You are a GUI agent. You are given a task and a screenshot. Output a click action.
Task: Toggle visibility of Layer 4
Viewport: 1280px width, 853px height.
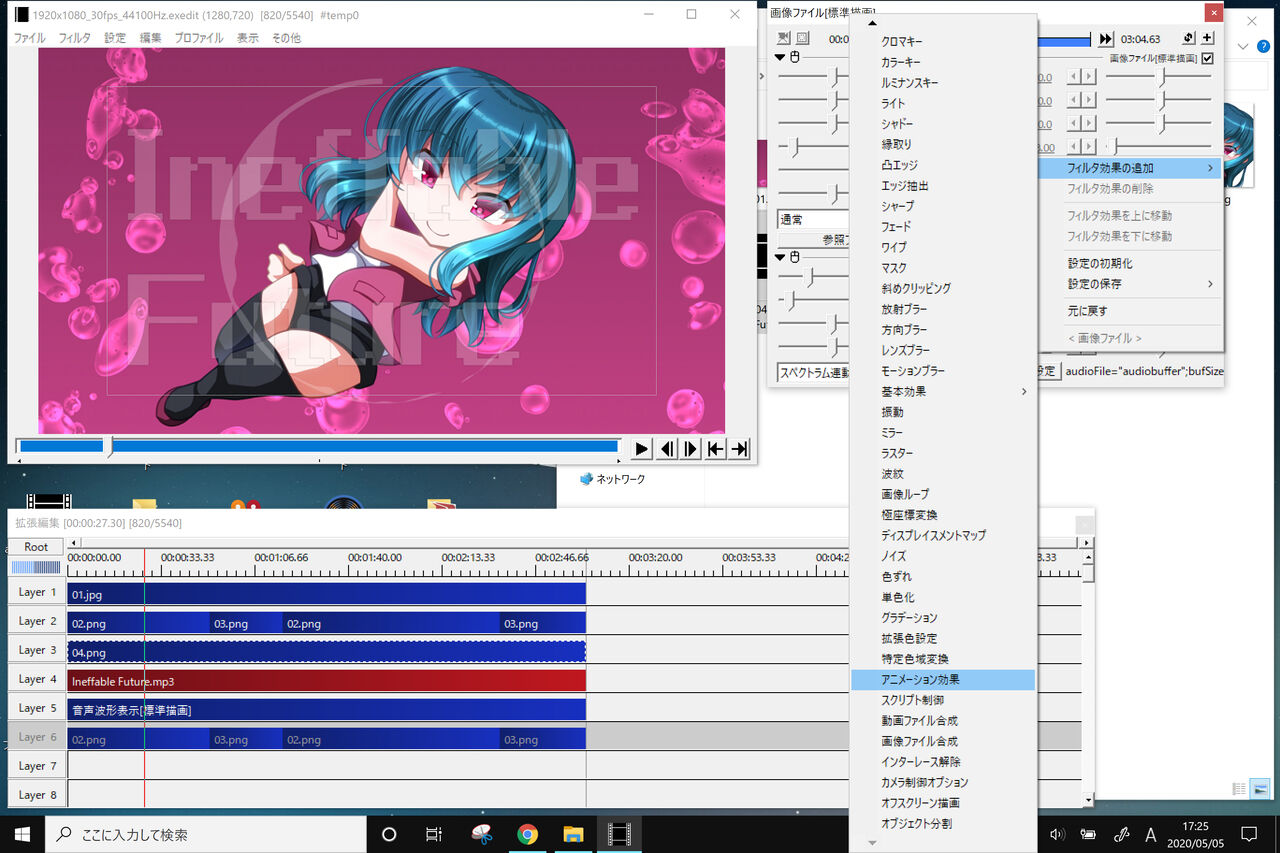click(x=37, y=679)
